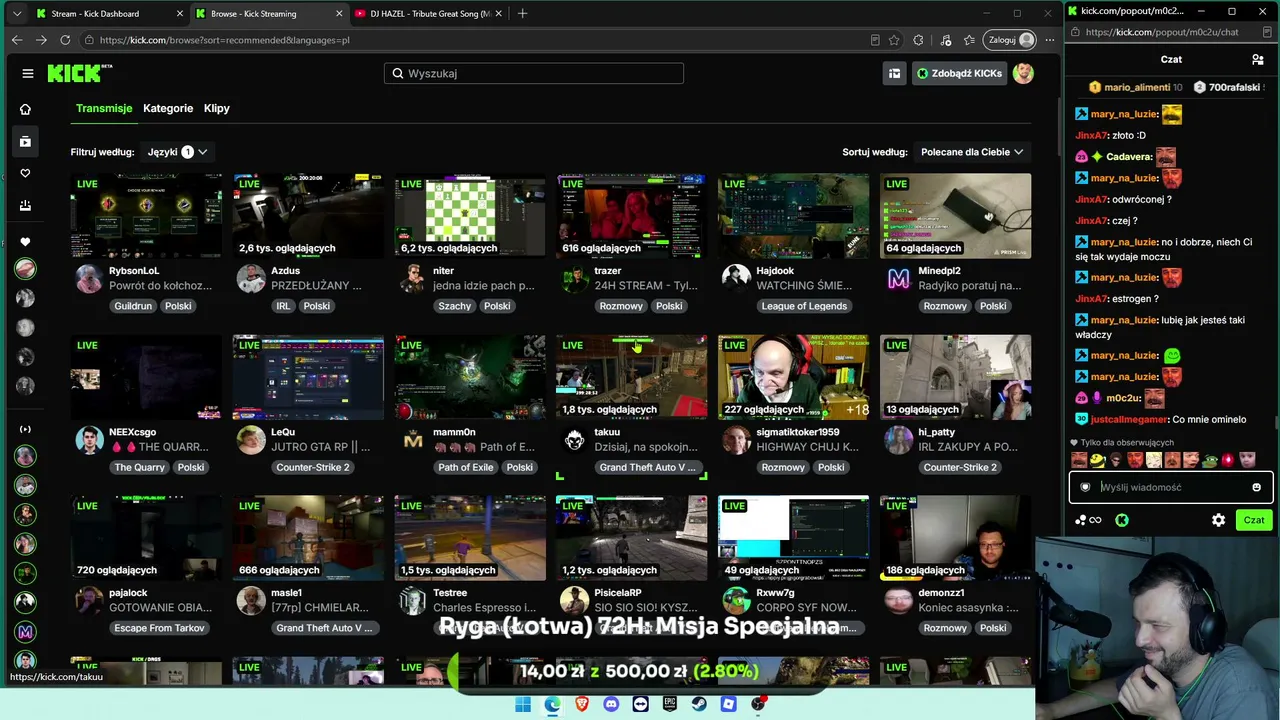Open the RybsonLoL stream thumbnail

[x=146, y=216]
